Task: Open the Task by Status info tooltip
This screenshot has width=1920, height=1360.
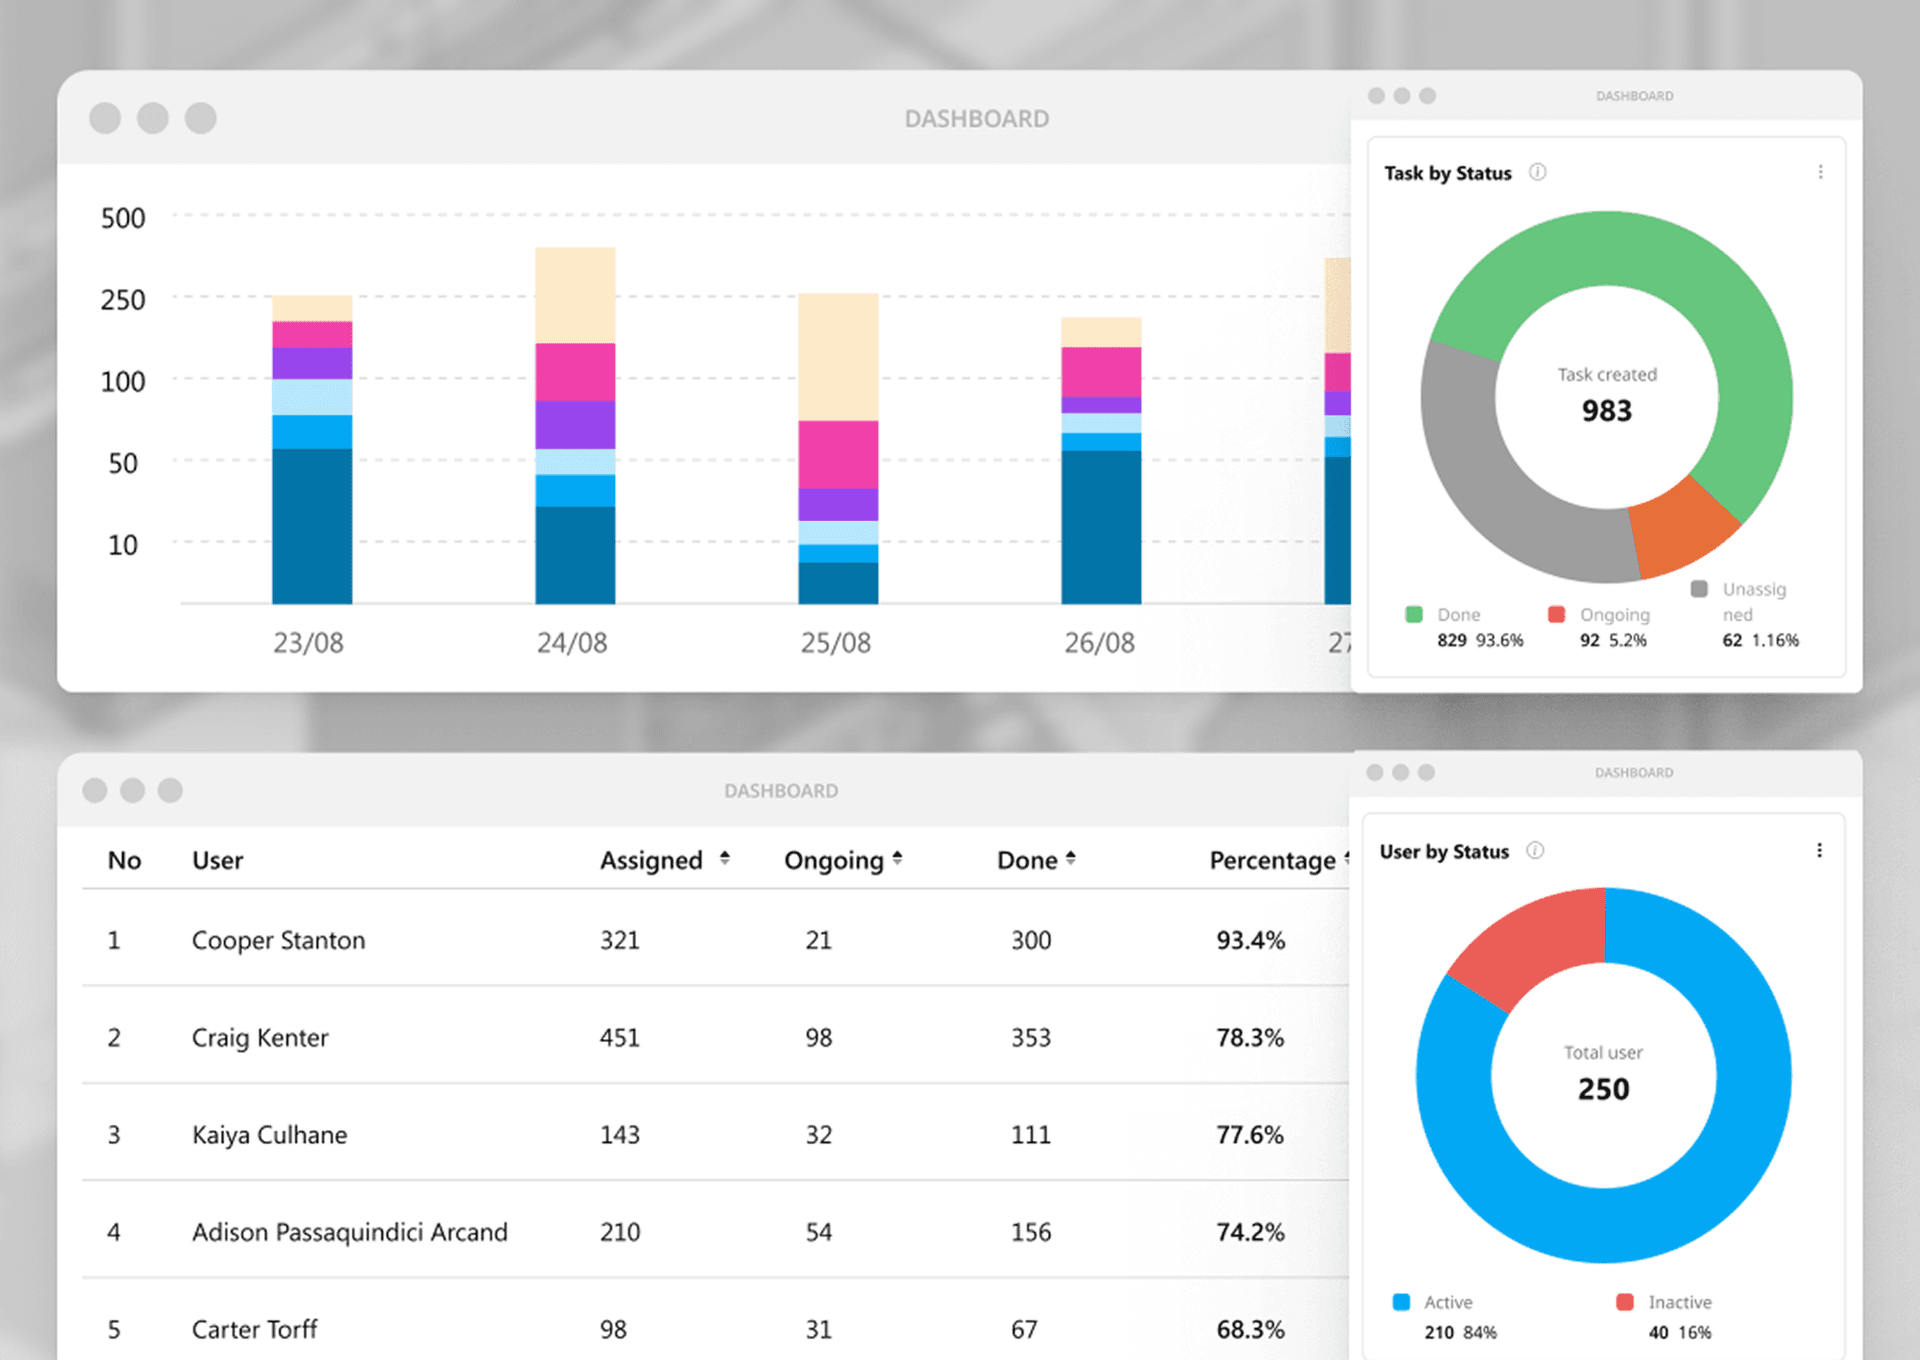Action: click(x=1537, y=172)
